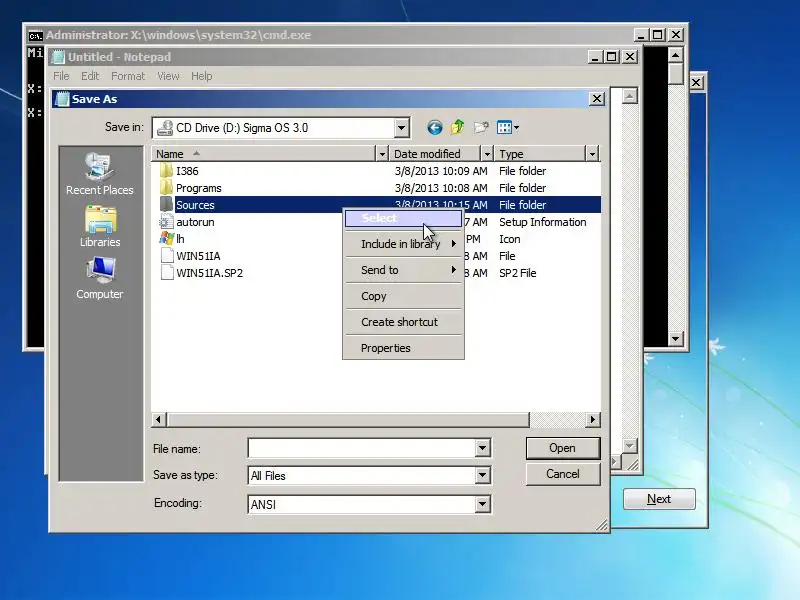
Task: Open Notepad Edit menu
Action: click(x=90, y=76)
